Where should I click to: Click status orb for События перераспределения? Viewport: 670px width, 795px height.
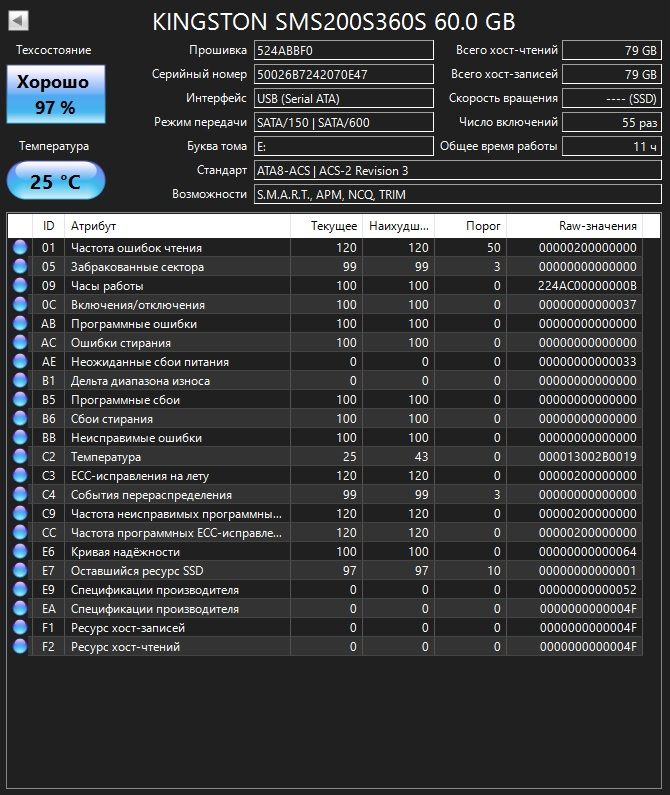[x=20, y=494]
